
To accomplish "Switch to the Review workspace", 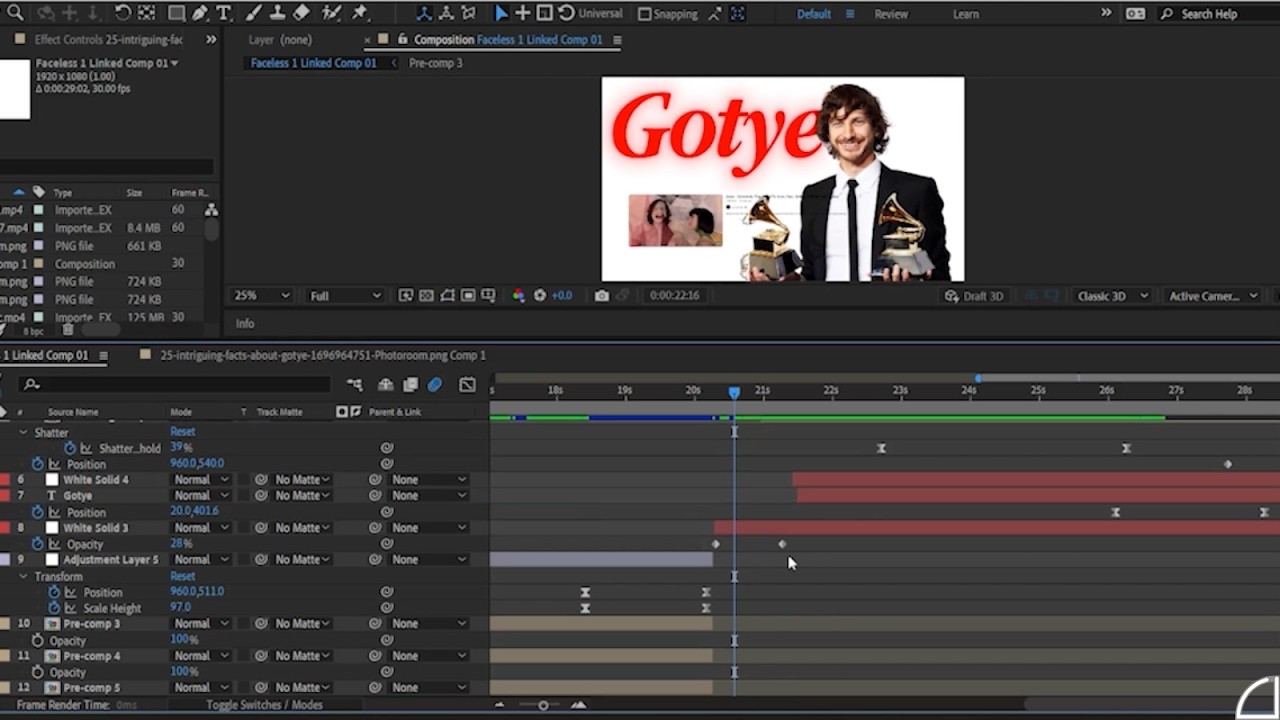I will 891,14.
